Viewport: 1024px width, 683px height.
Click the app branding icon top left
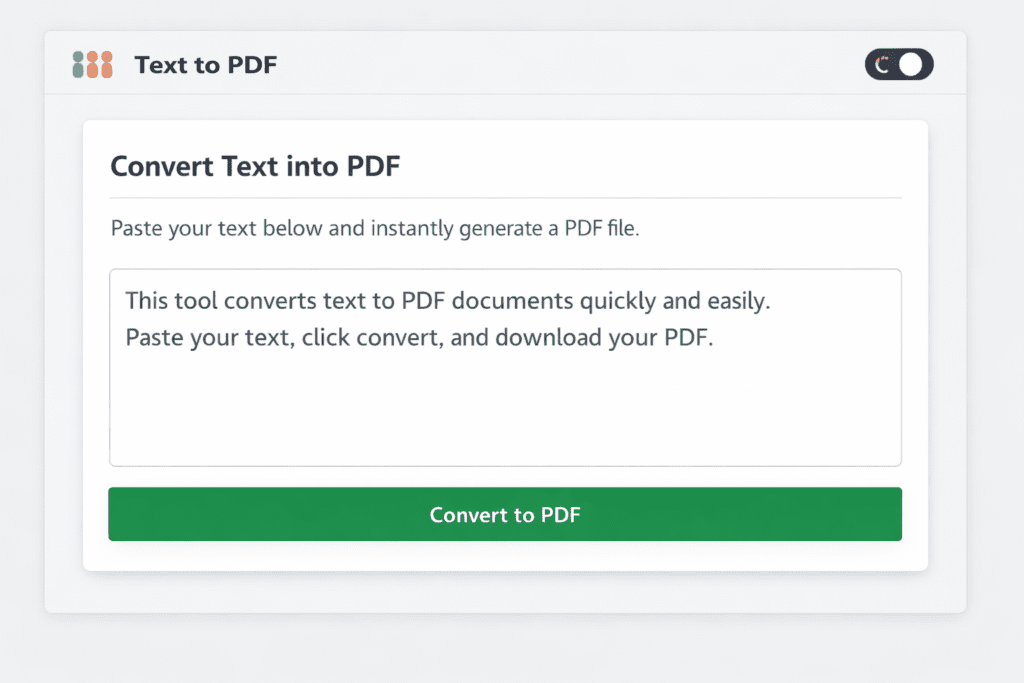[x=92, y=64]
